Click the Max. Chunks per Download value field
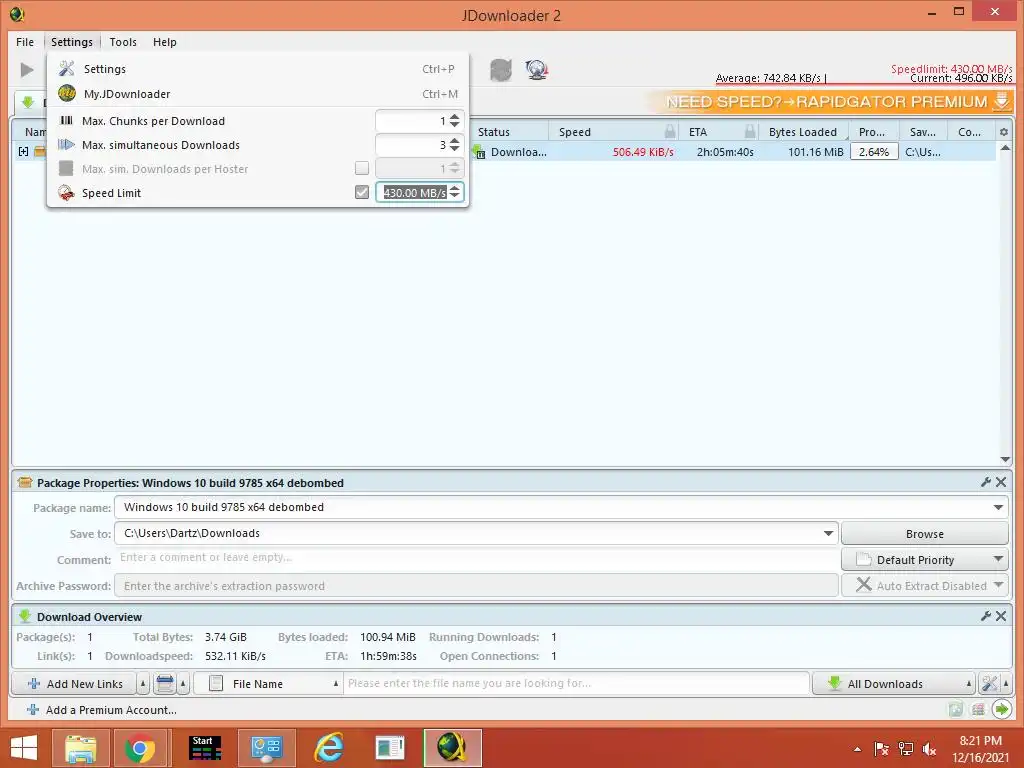Viewport: 1024px width, 768px height. (411, 121)
